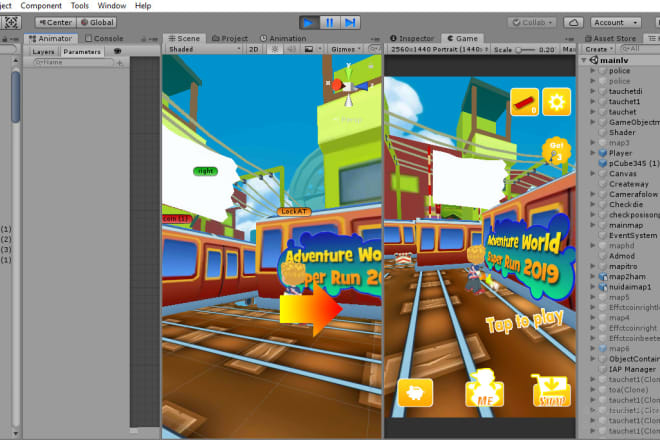The image size is (660, 440).
Task: Open the Help menu
Action: point(143,6)
